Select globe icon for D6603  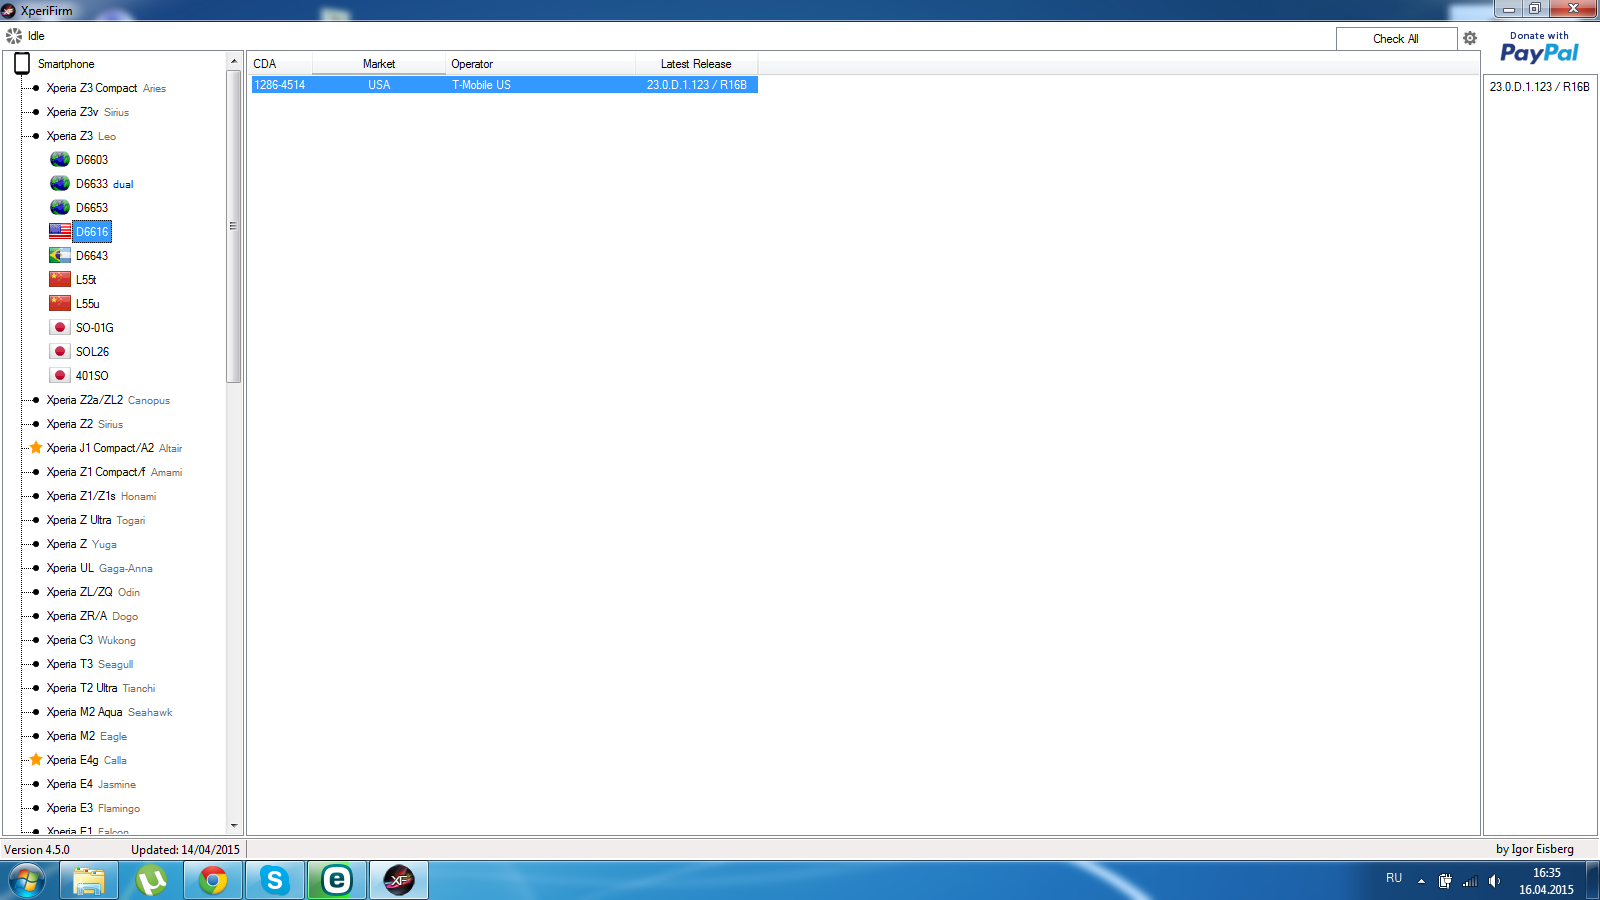(60, 160)
